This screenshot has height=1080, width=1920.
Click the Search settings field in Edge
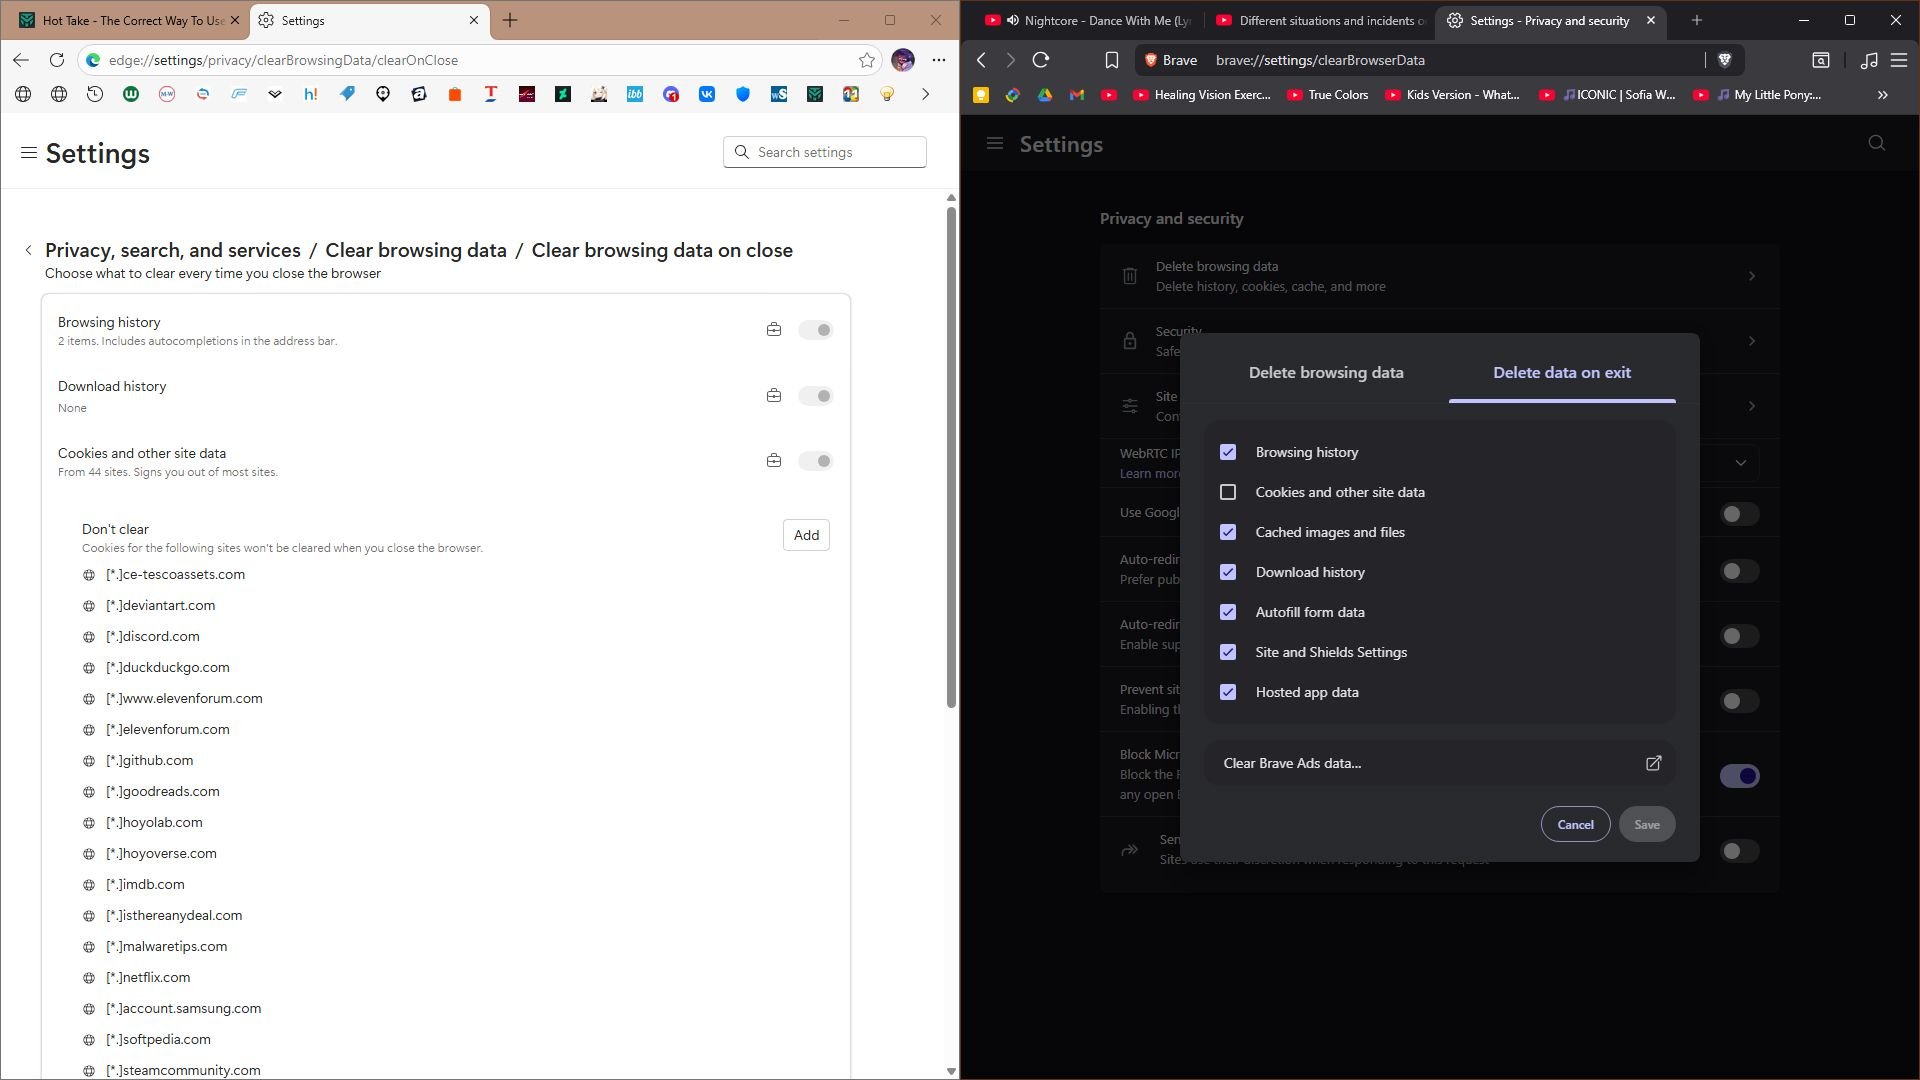pos(825,152)
